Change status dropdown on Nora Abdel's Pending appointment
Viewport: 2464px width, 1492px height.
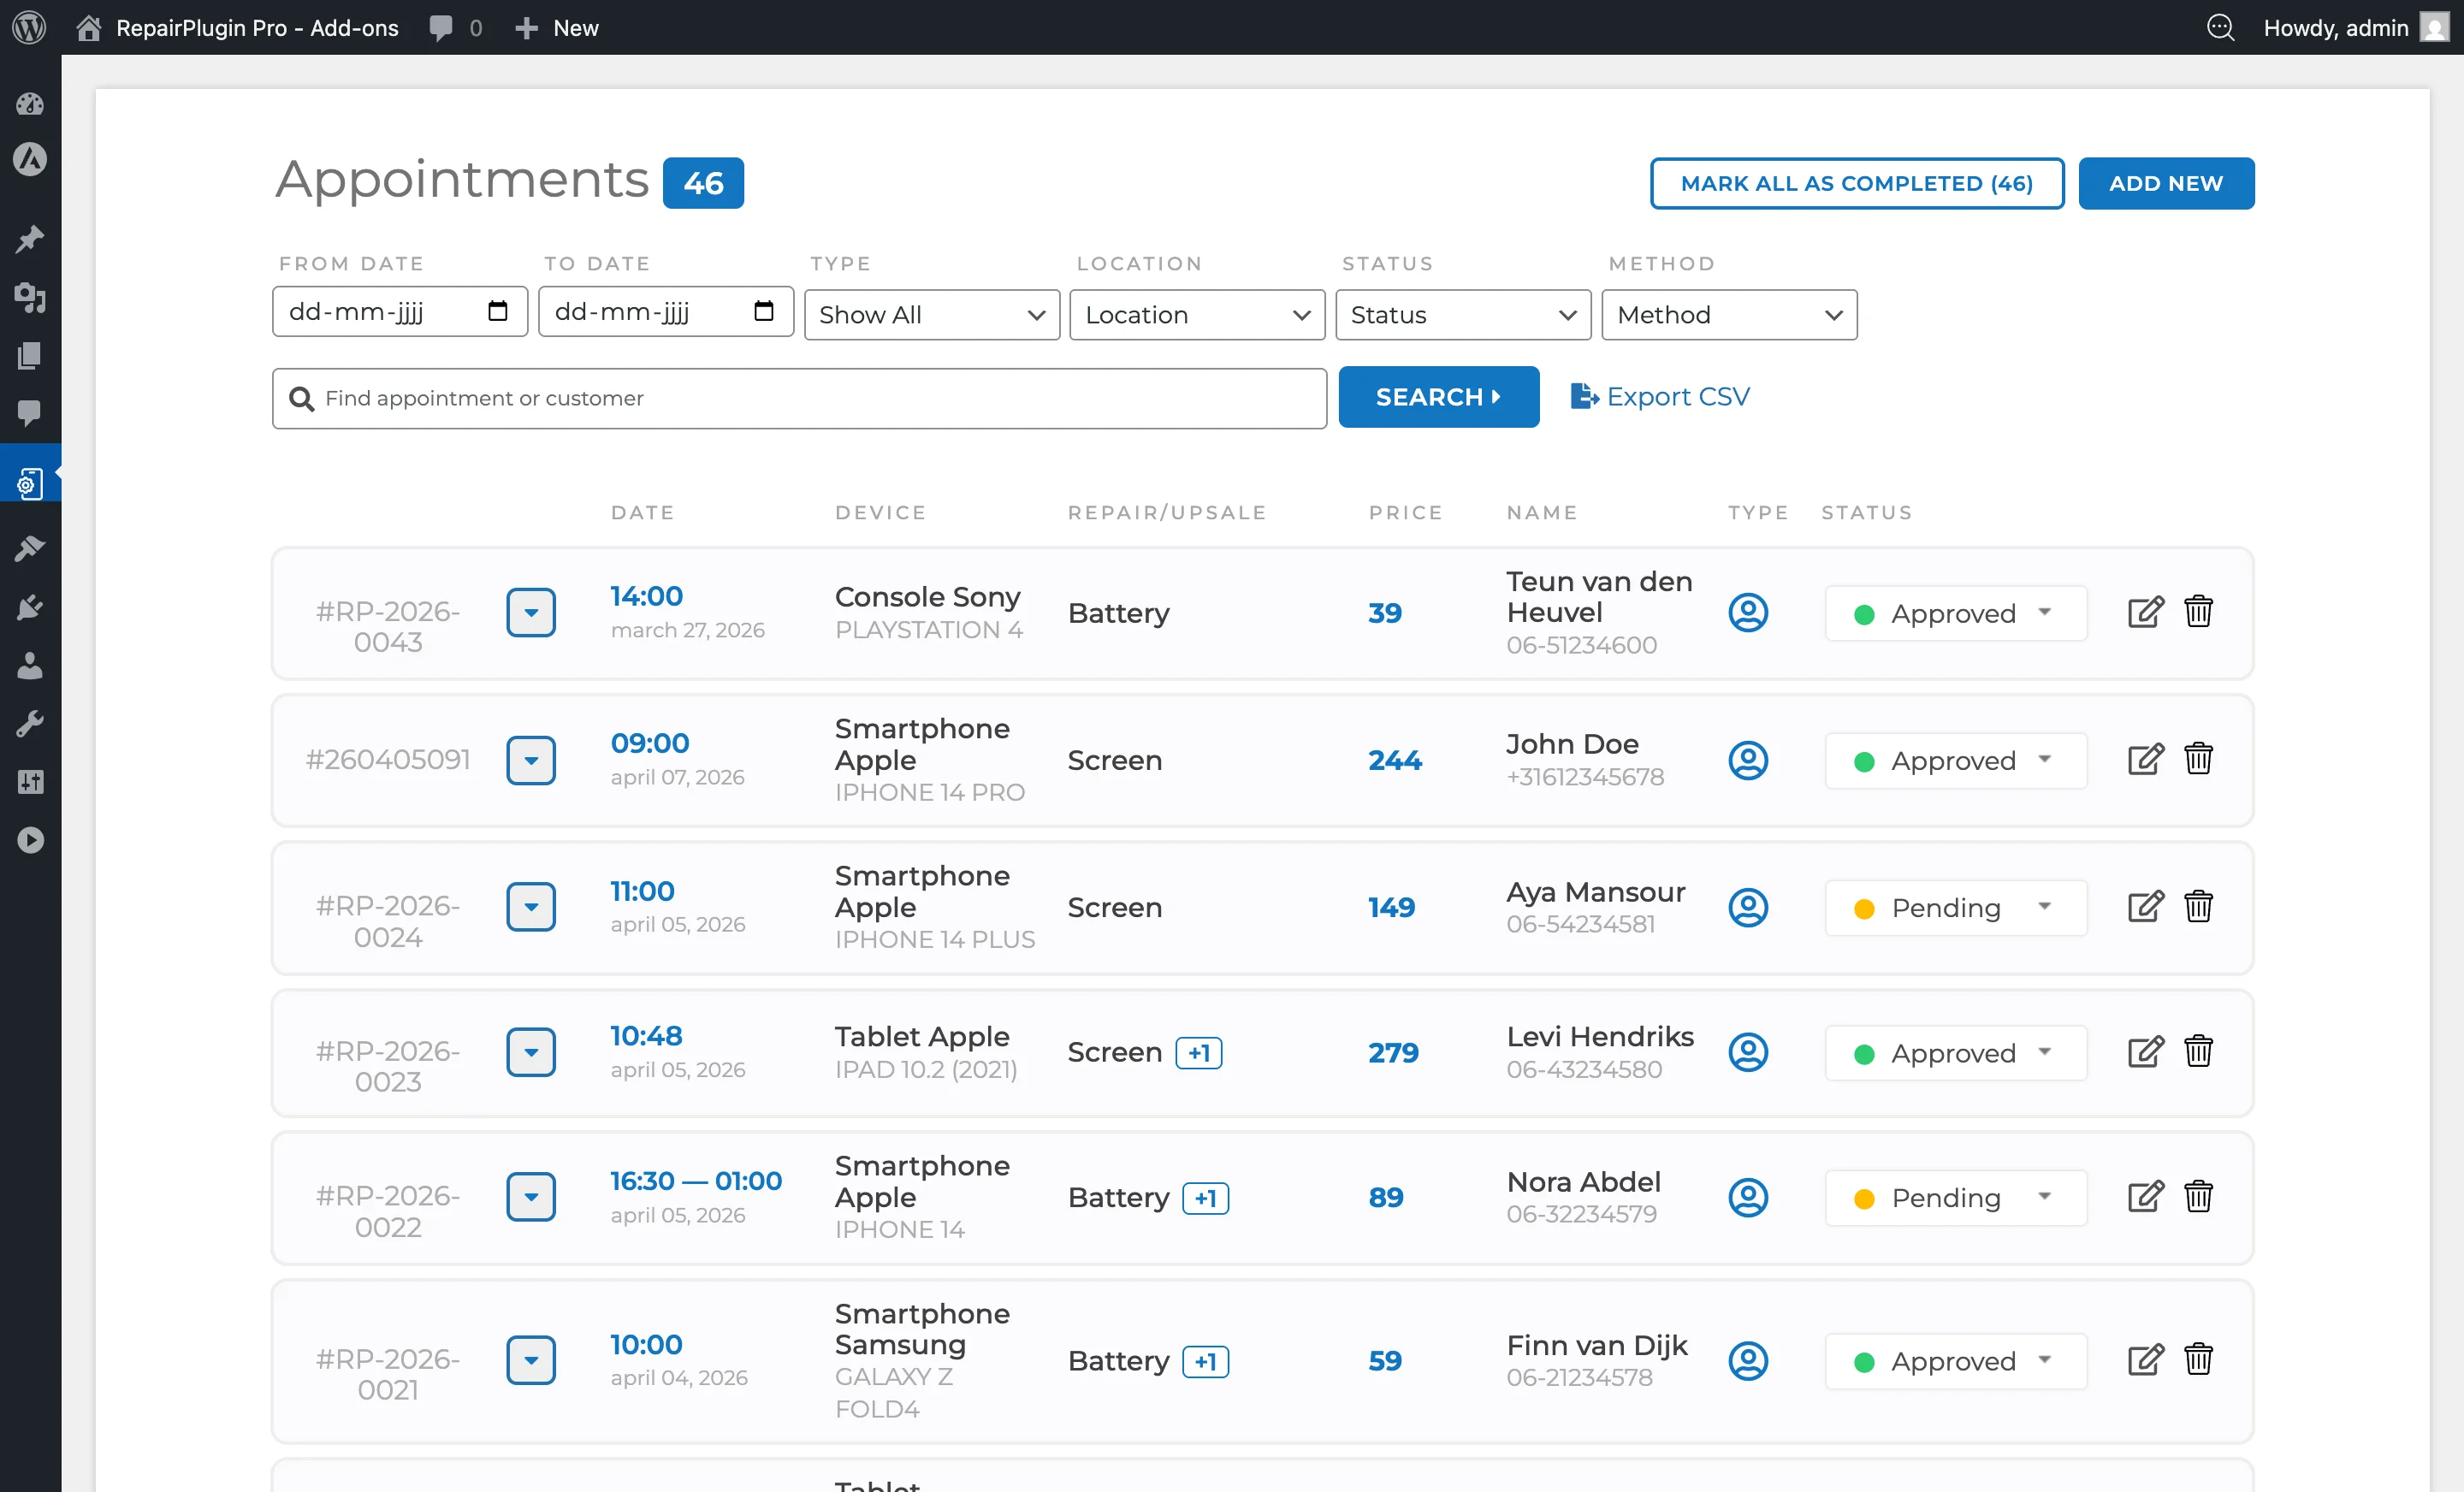[x=1955, y=1197]
